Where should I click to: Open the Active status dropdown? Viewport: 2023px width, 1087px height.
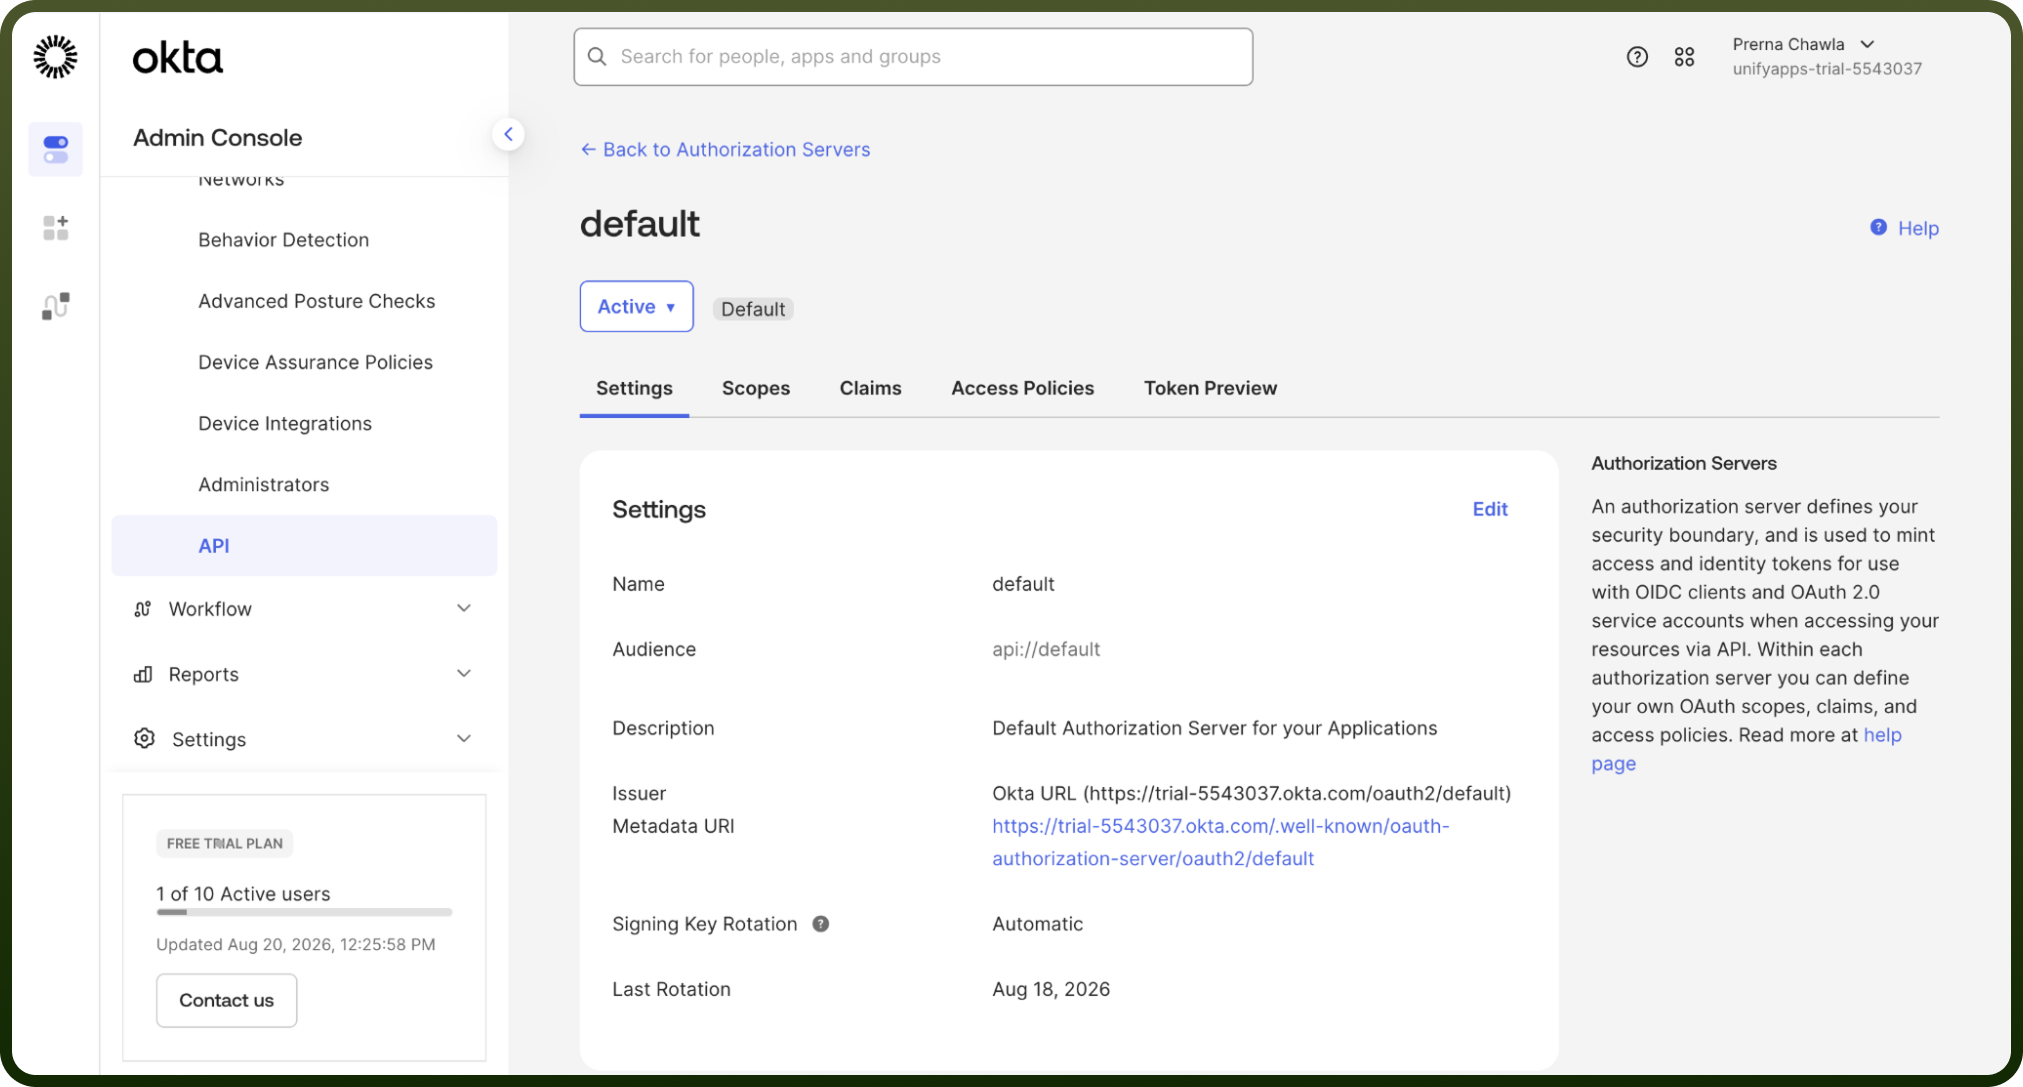pyautogui.click(x=636, y=307)
